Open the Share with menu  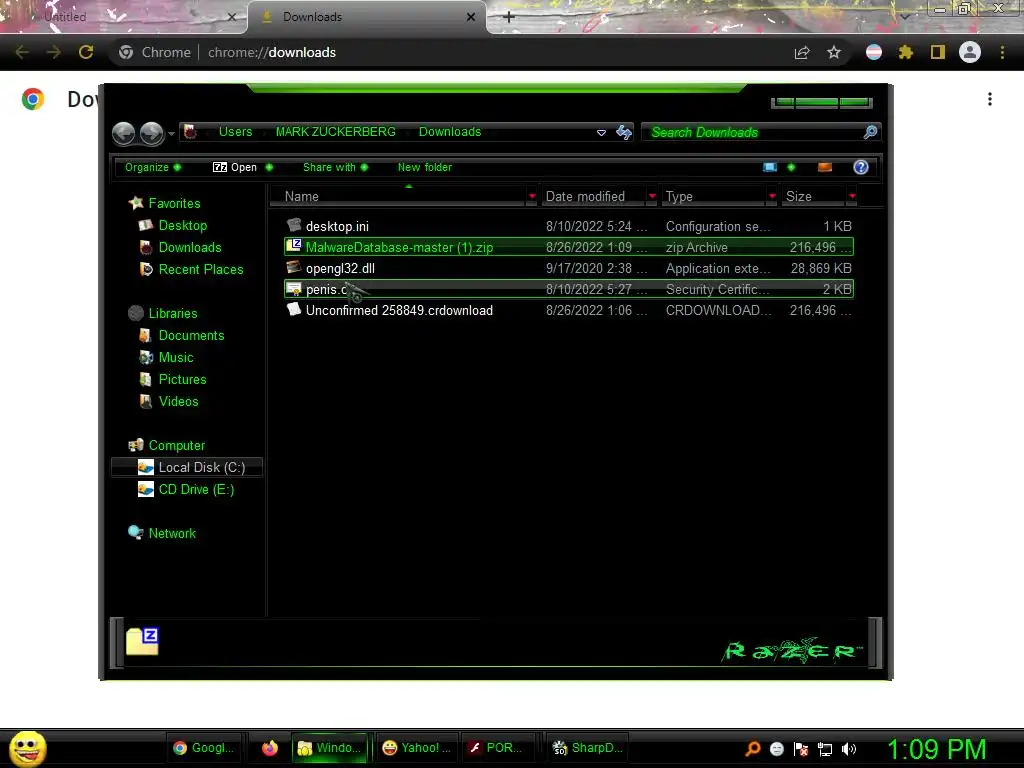336,167
